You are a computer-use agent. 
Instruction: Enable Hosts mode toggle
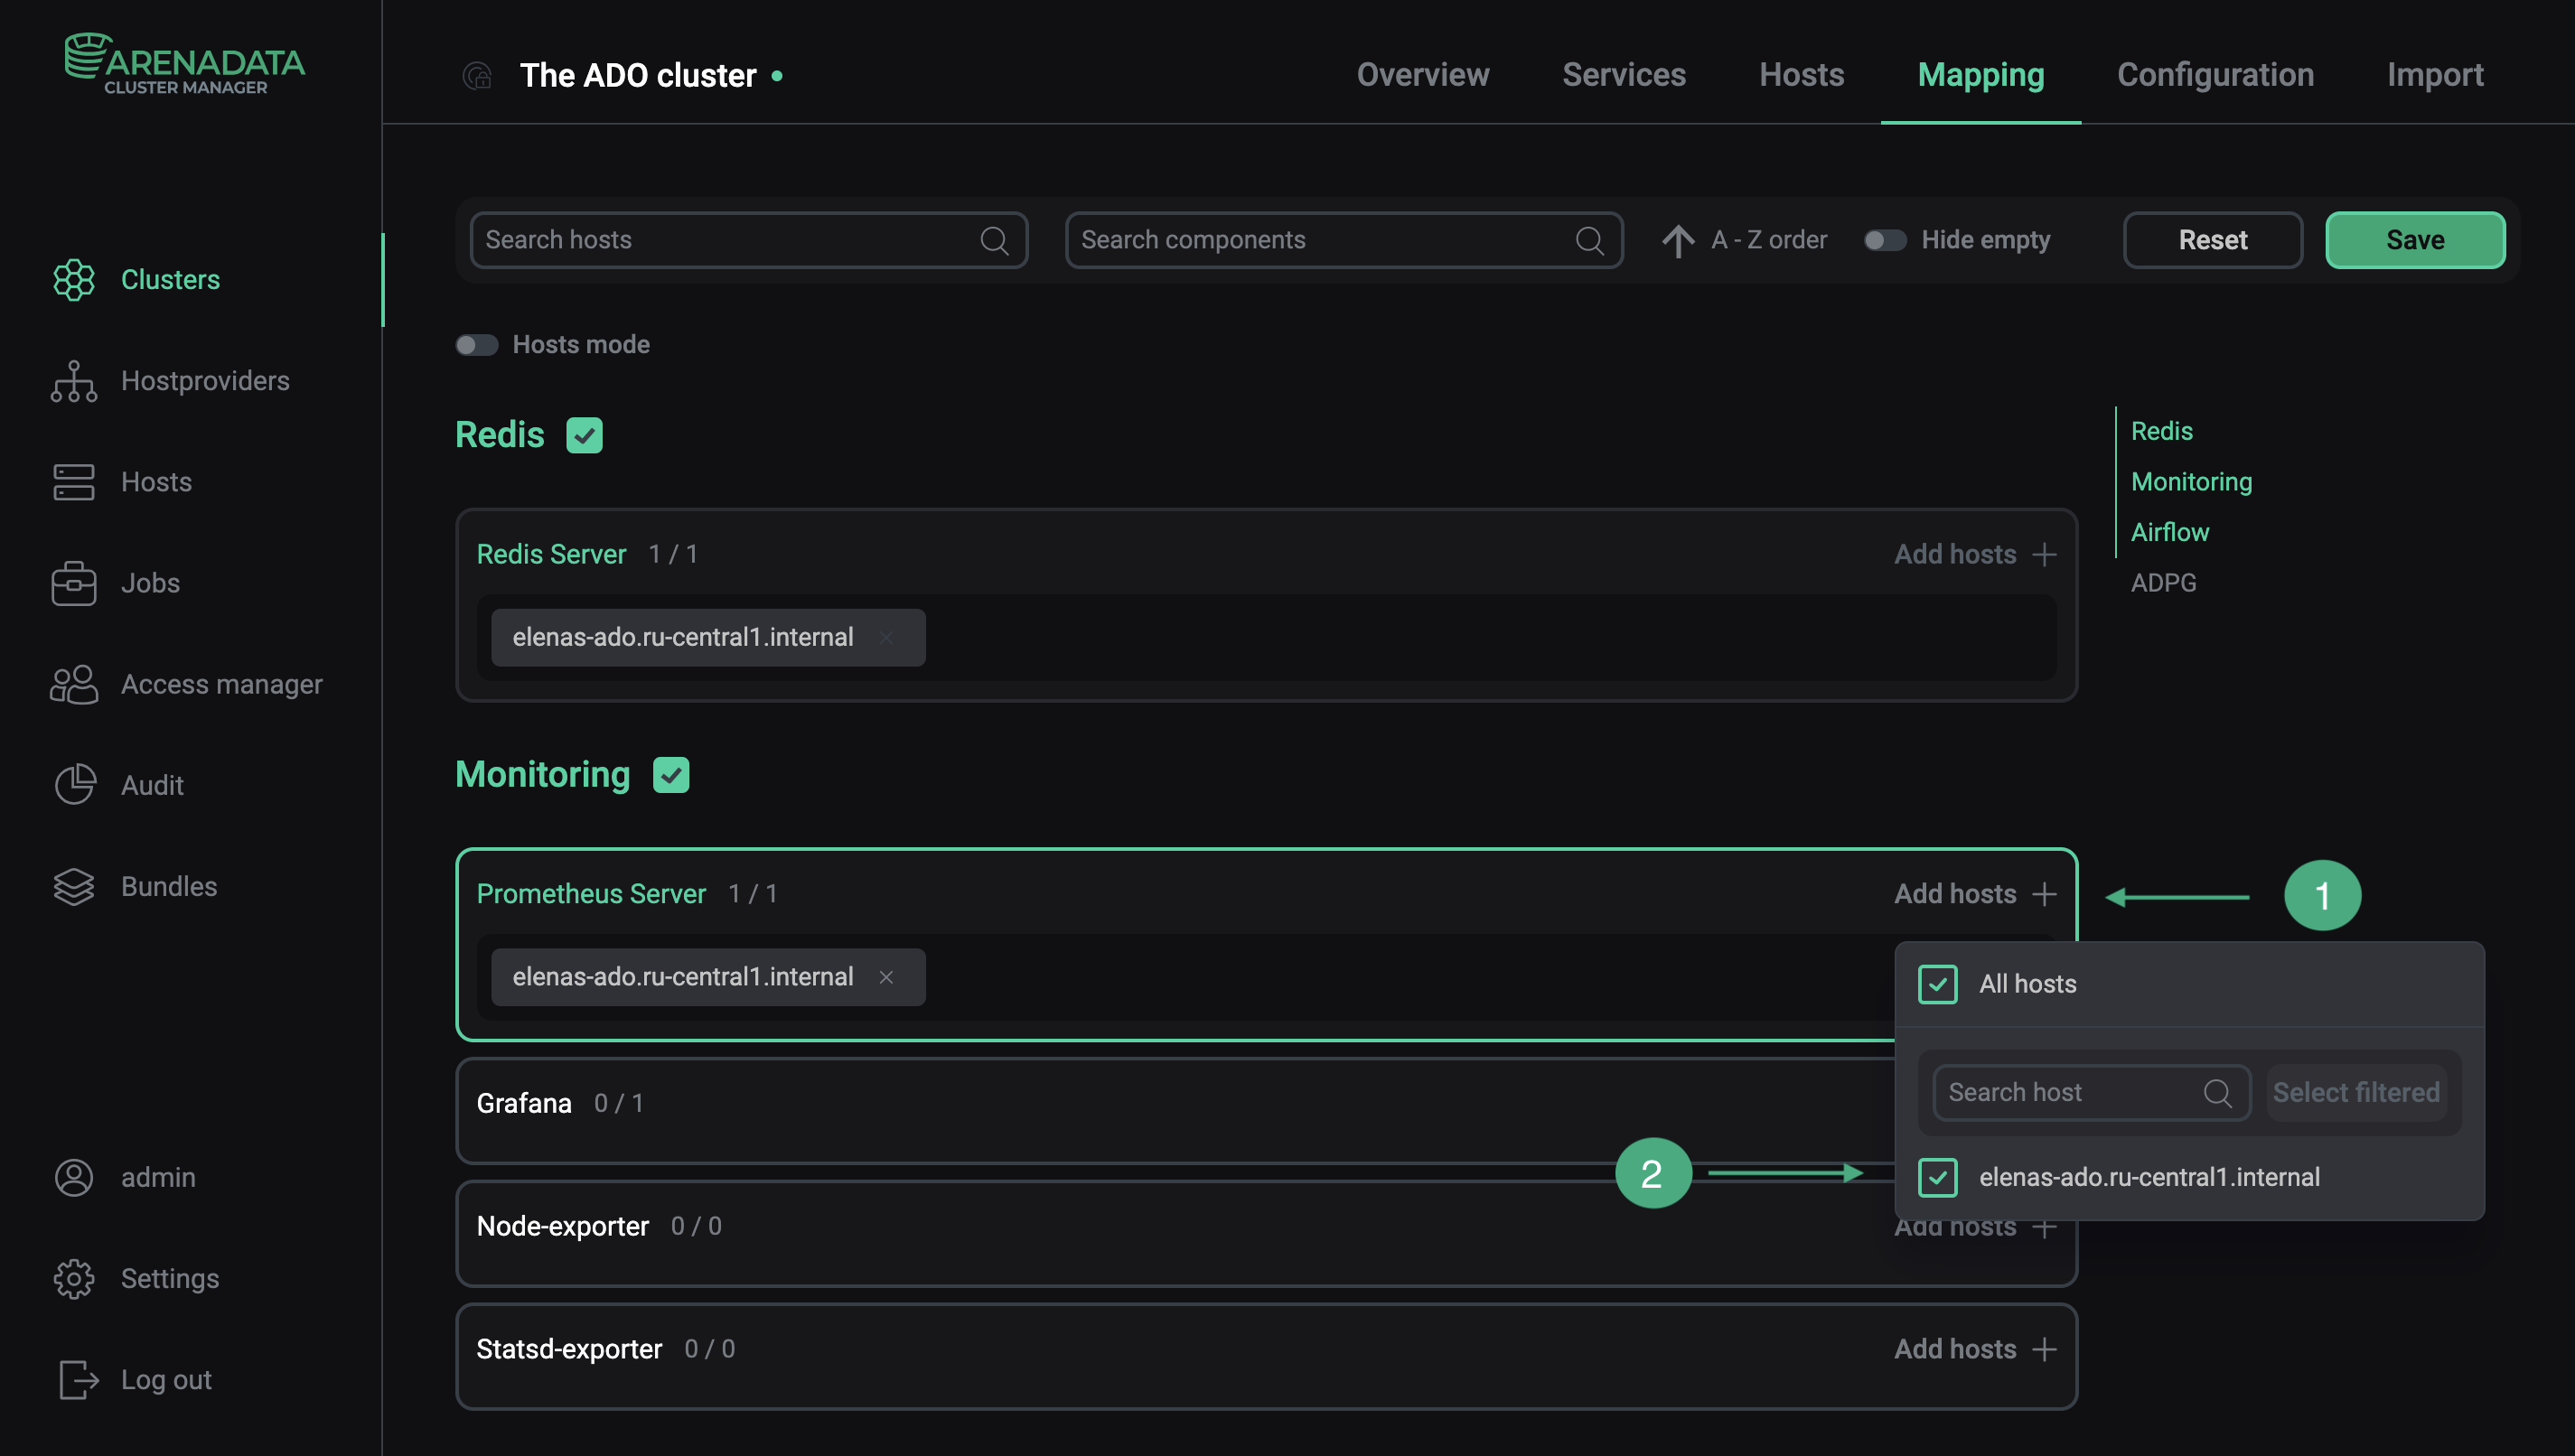(477, 344)
